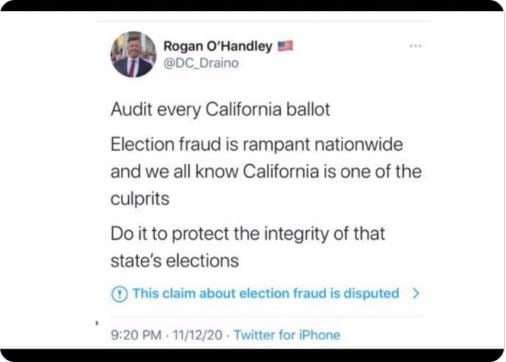Click 'Do it to protect the integrity' line

[248, 233]
